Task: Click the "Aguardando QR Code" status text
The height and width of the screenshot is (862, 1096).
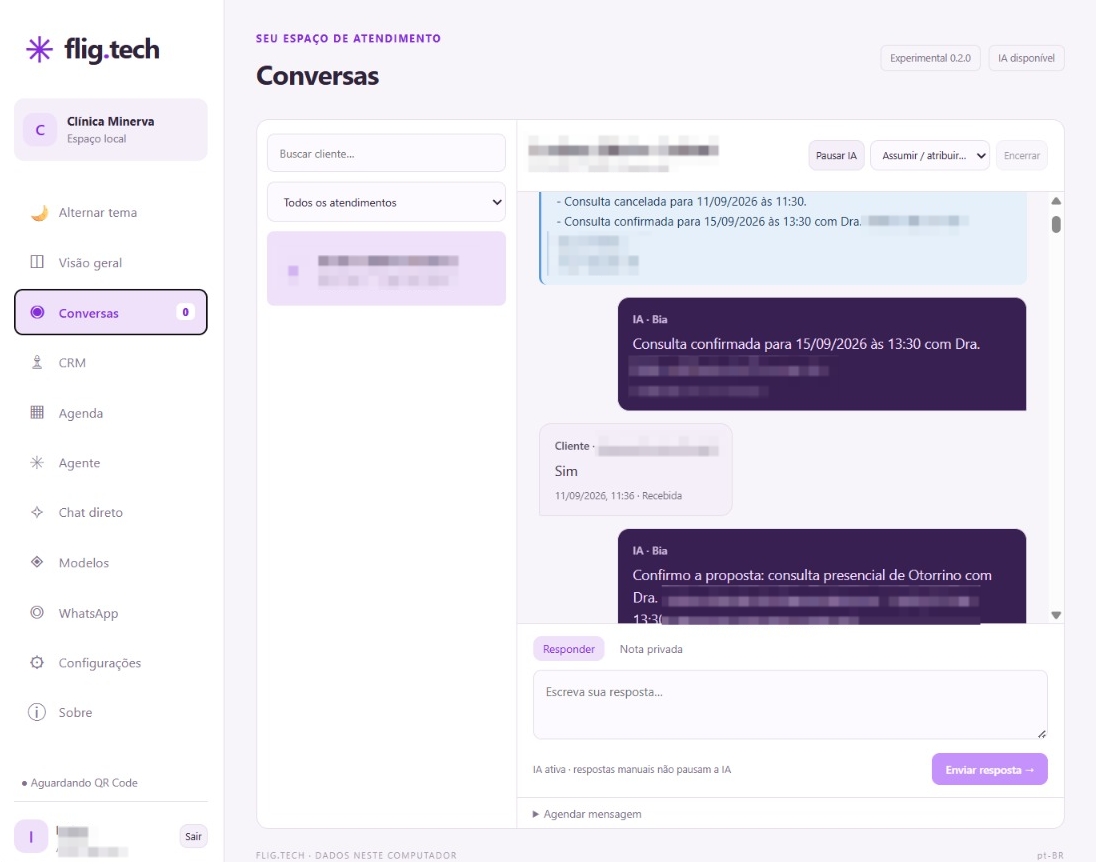Action: pyautogui.click(x=84, y=782)
